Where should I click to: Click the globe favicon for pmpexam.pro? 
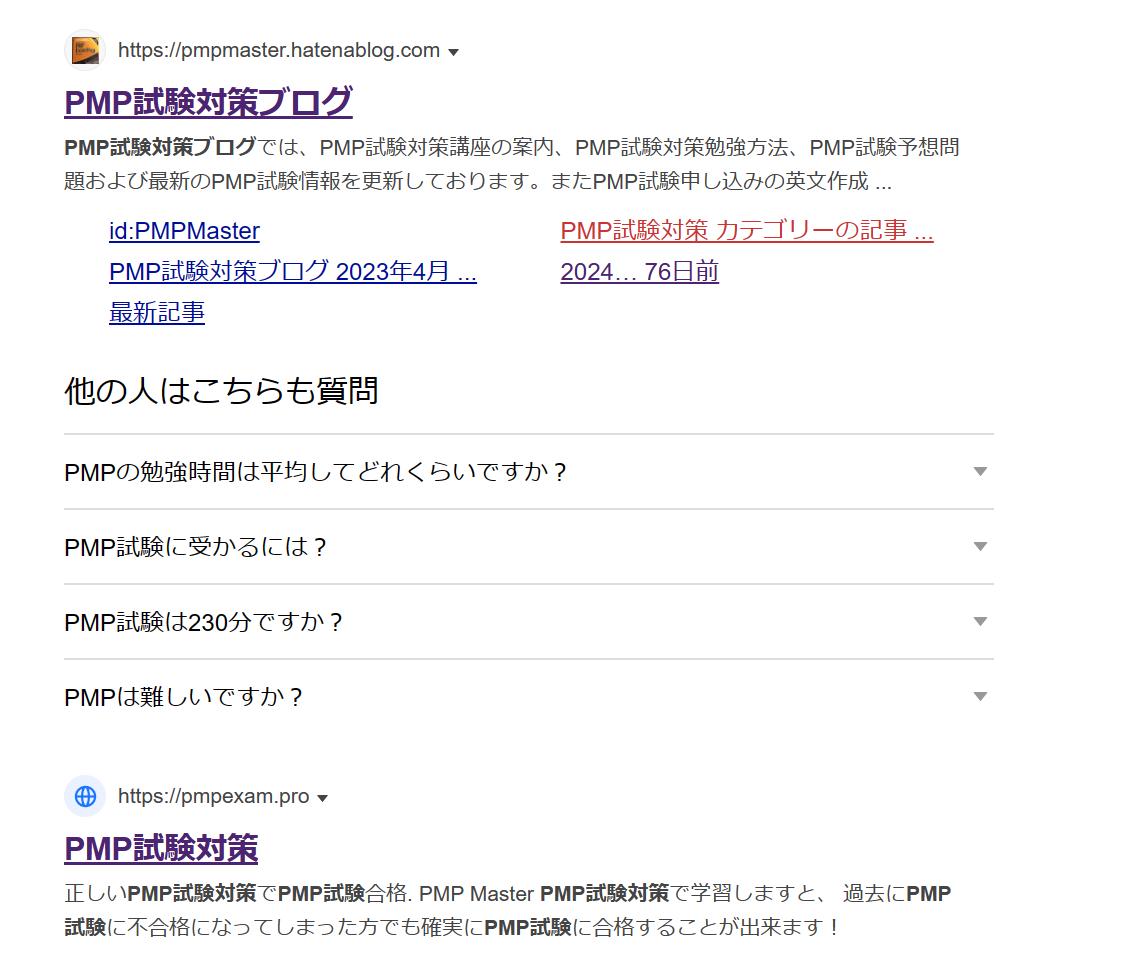tap(85, 797)
